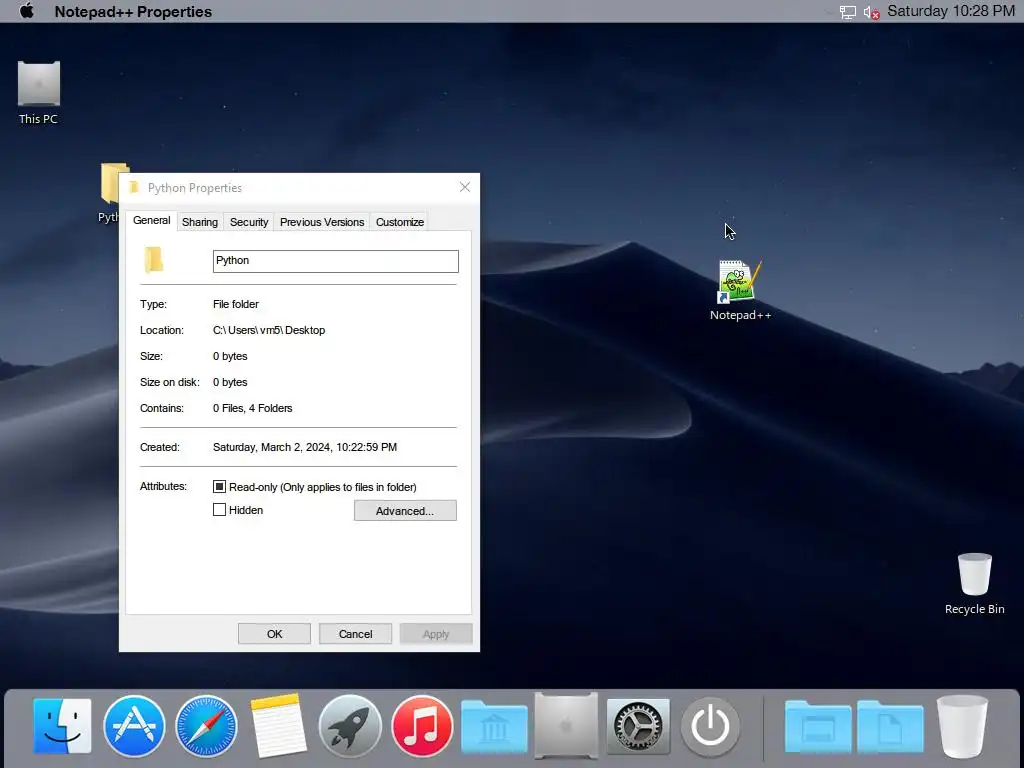This screenshot has height=768, width=1024.
Task: Open the yellow Notes pad in dock
Action: coord(278,726)
